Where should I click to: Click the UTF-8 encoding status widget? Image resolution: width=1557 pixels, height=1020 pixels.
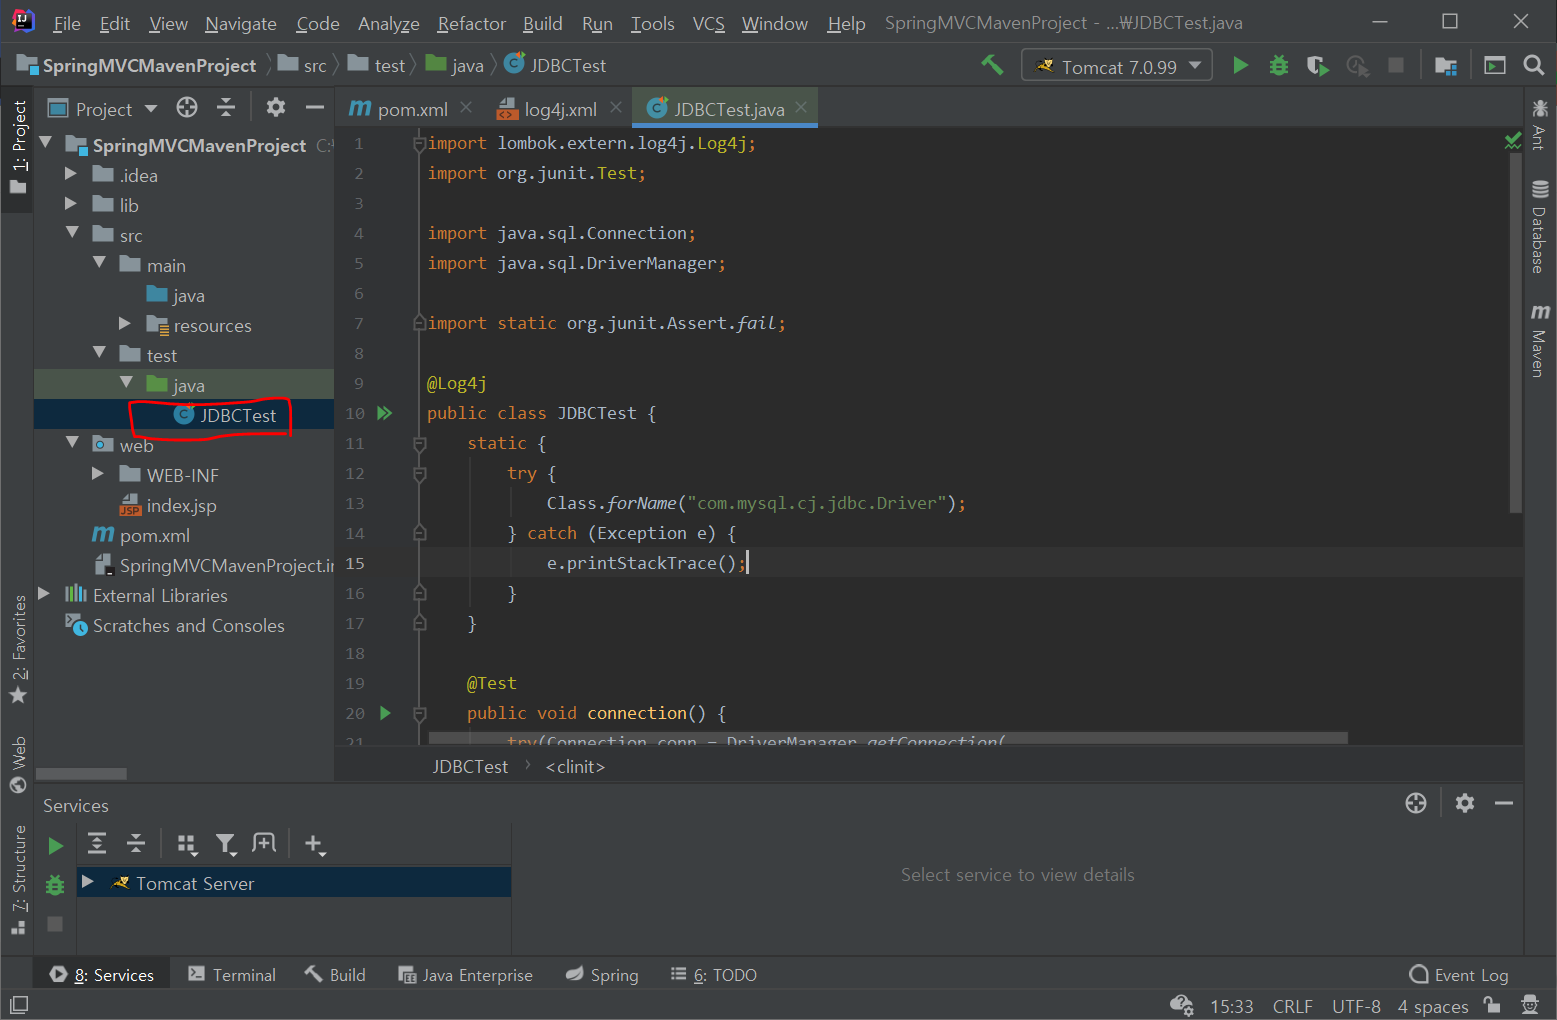pyautogui.click(x=1356, y=1006)
